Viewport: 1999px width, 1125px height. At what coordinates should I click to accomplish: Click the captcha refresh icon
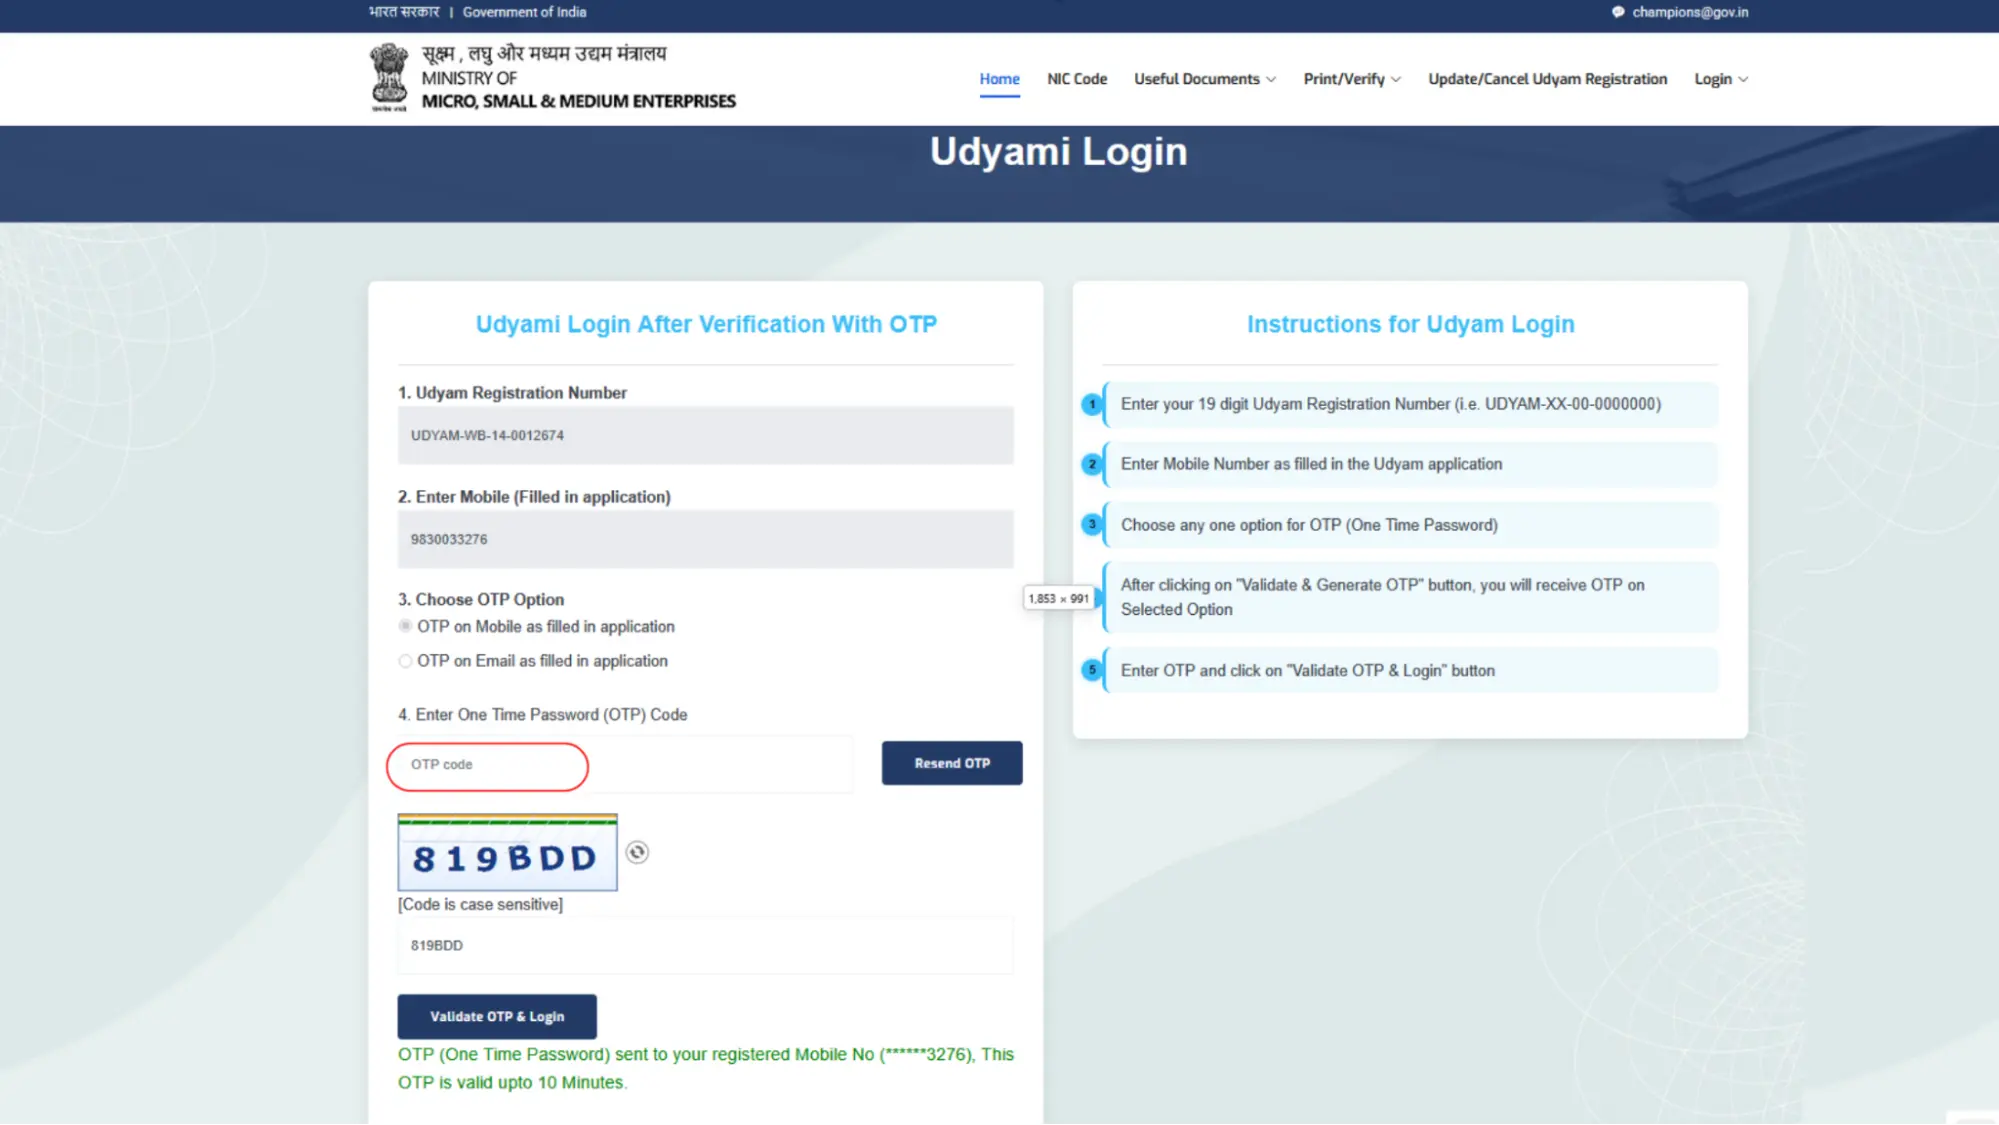click(637, 852)
